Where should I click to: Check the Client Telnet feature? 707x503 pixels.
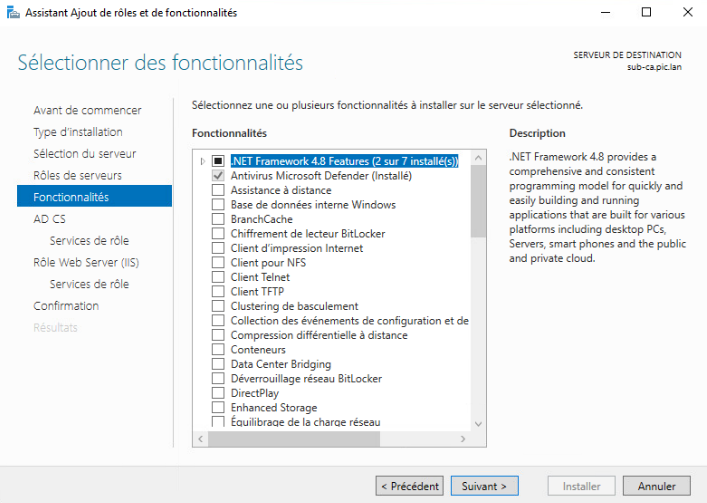[x=218, y=277]
